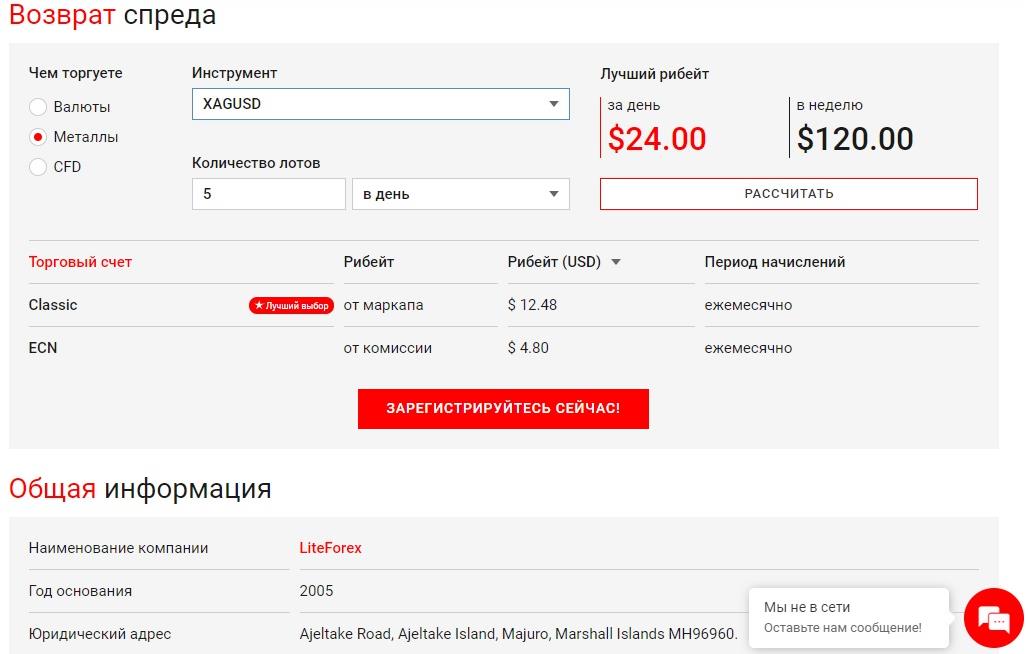This screenshot has width=1028, height=654.
Task: Click the РАССЧИТАТЬ button
Action: 789,194
